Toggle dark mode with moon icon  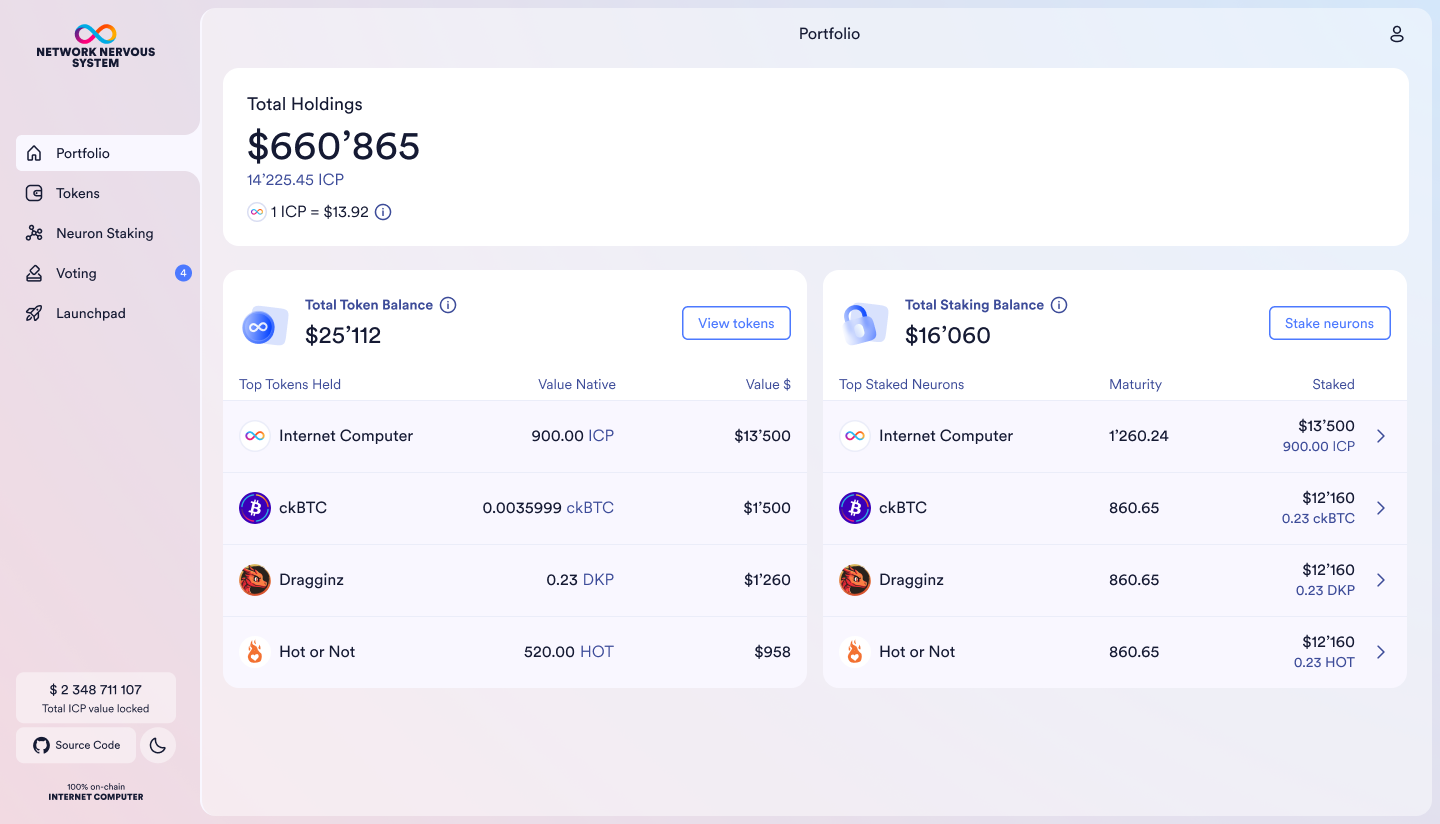tap(158, 745)
